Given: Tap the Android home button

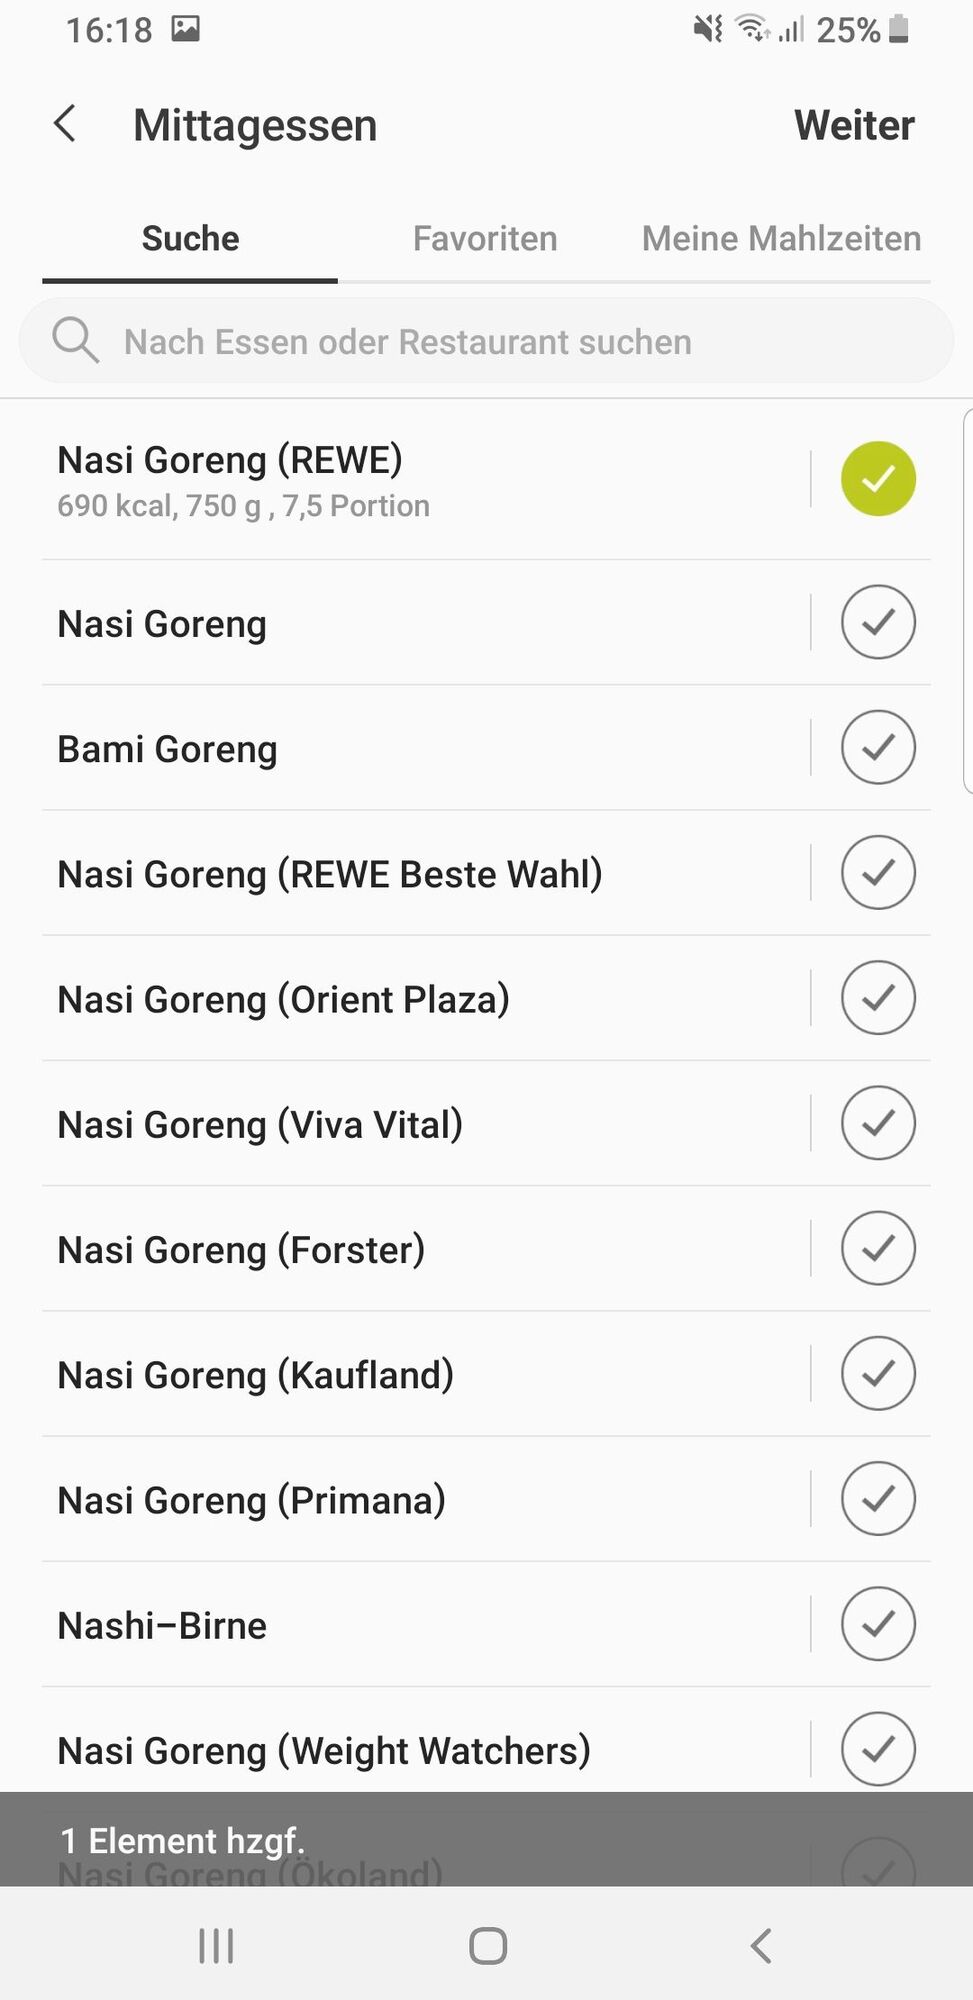Looking at the screenshot, I should click(488, 1946).
